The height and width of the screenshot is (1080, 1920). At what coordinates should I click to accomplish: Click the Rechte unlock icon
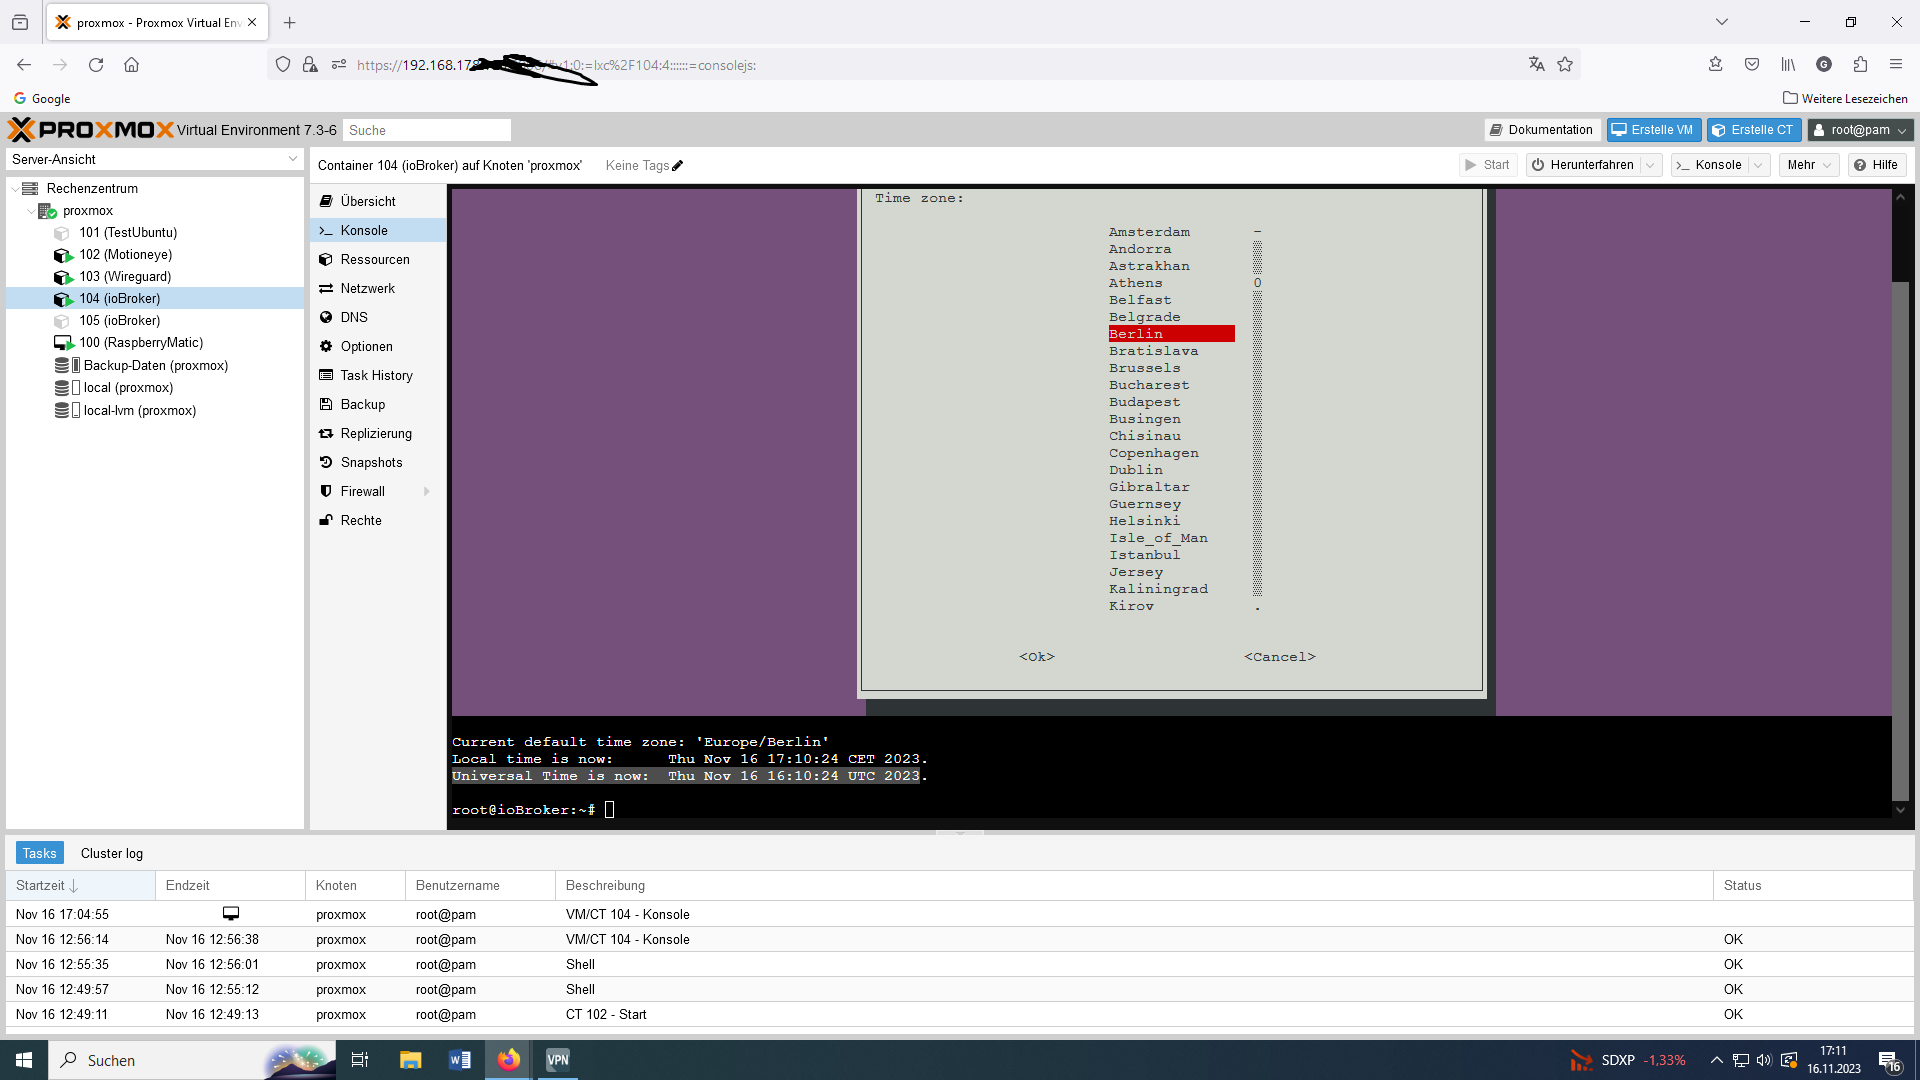pos(326,520)
